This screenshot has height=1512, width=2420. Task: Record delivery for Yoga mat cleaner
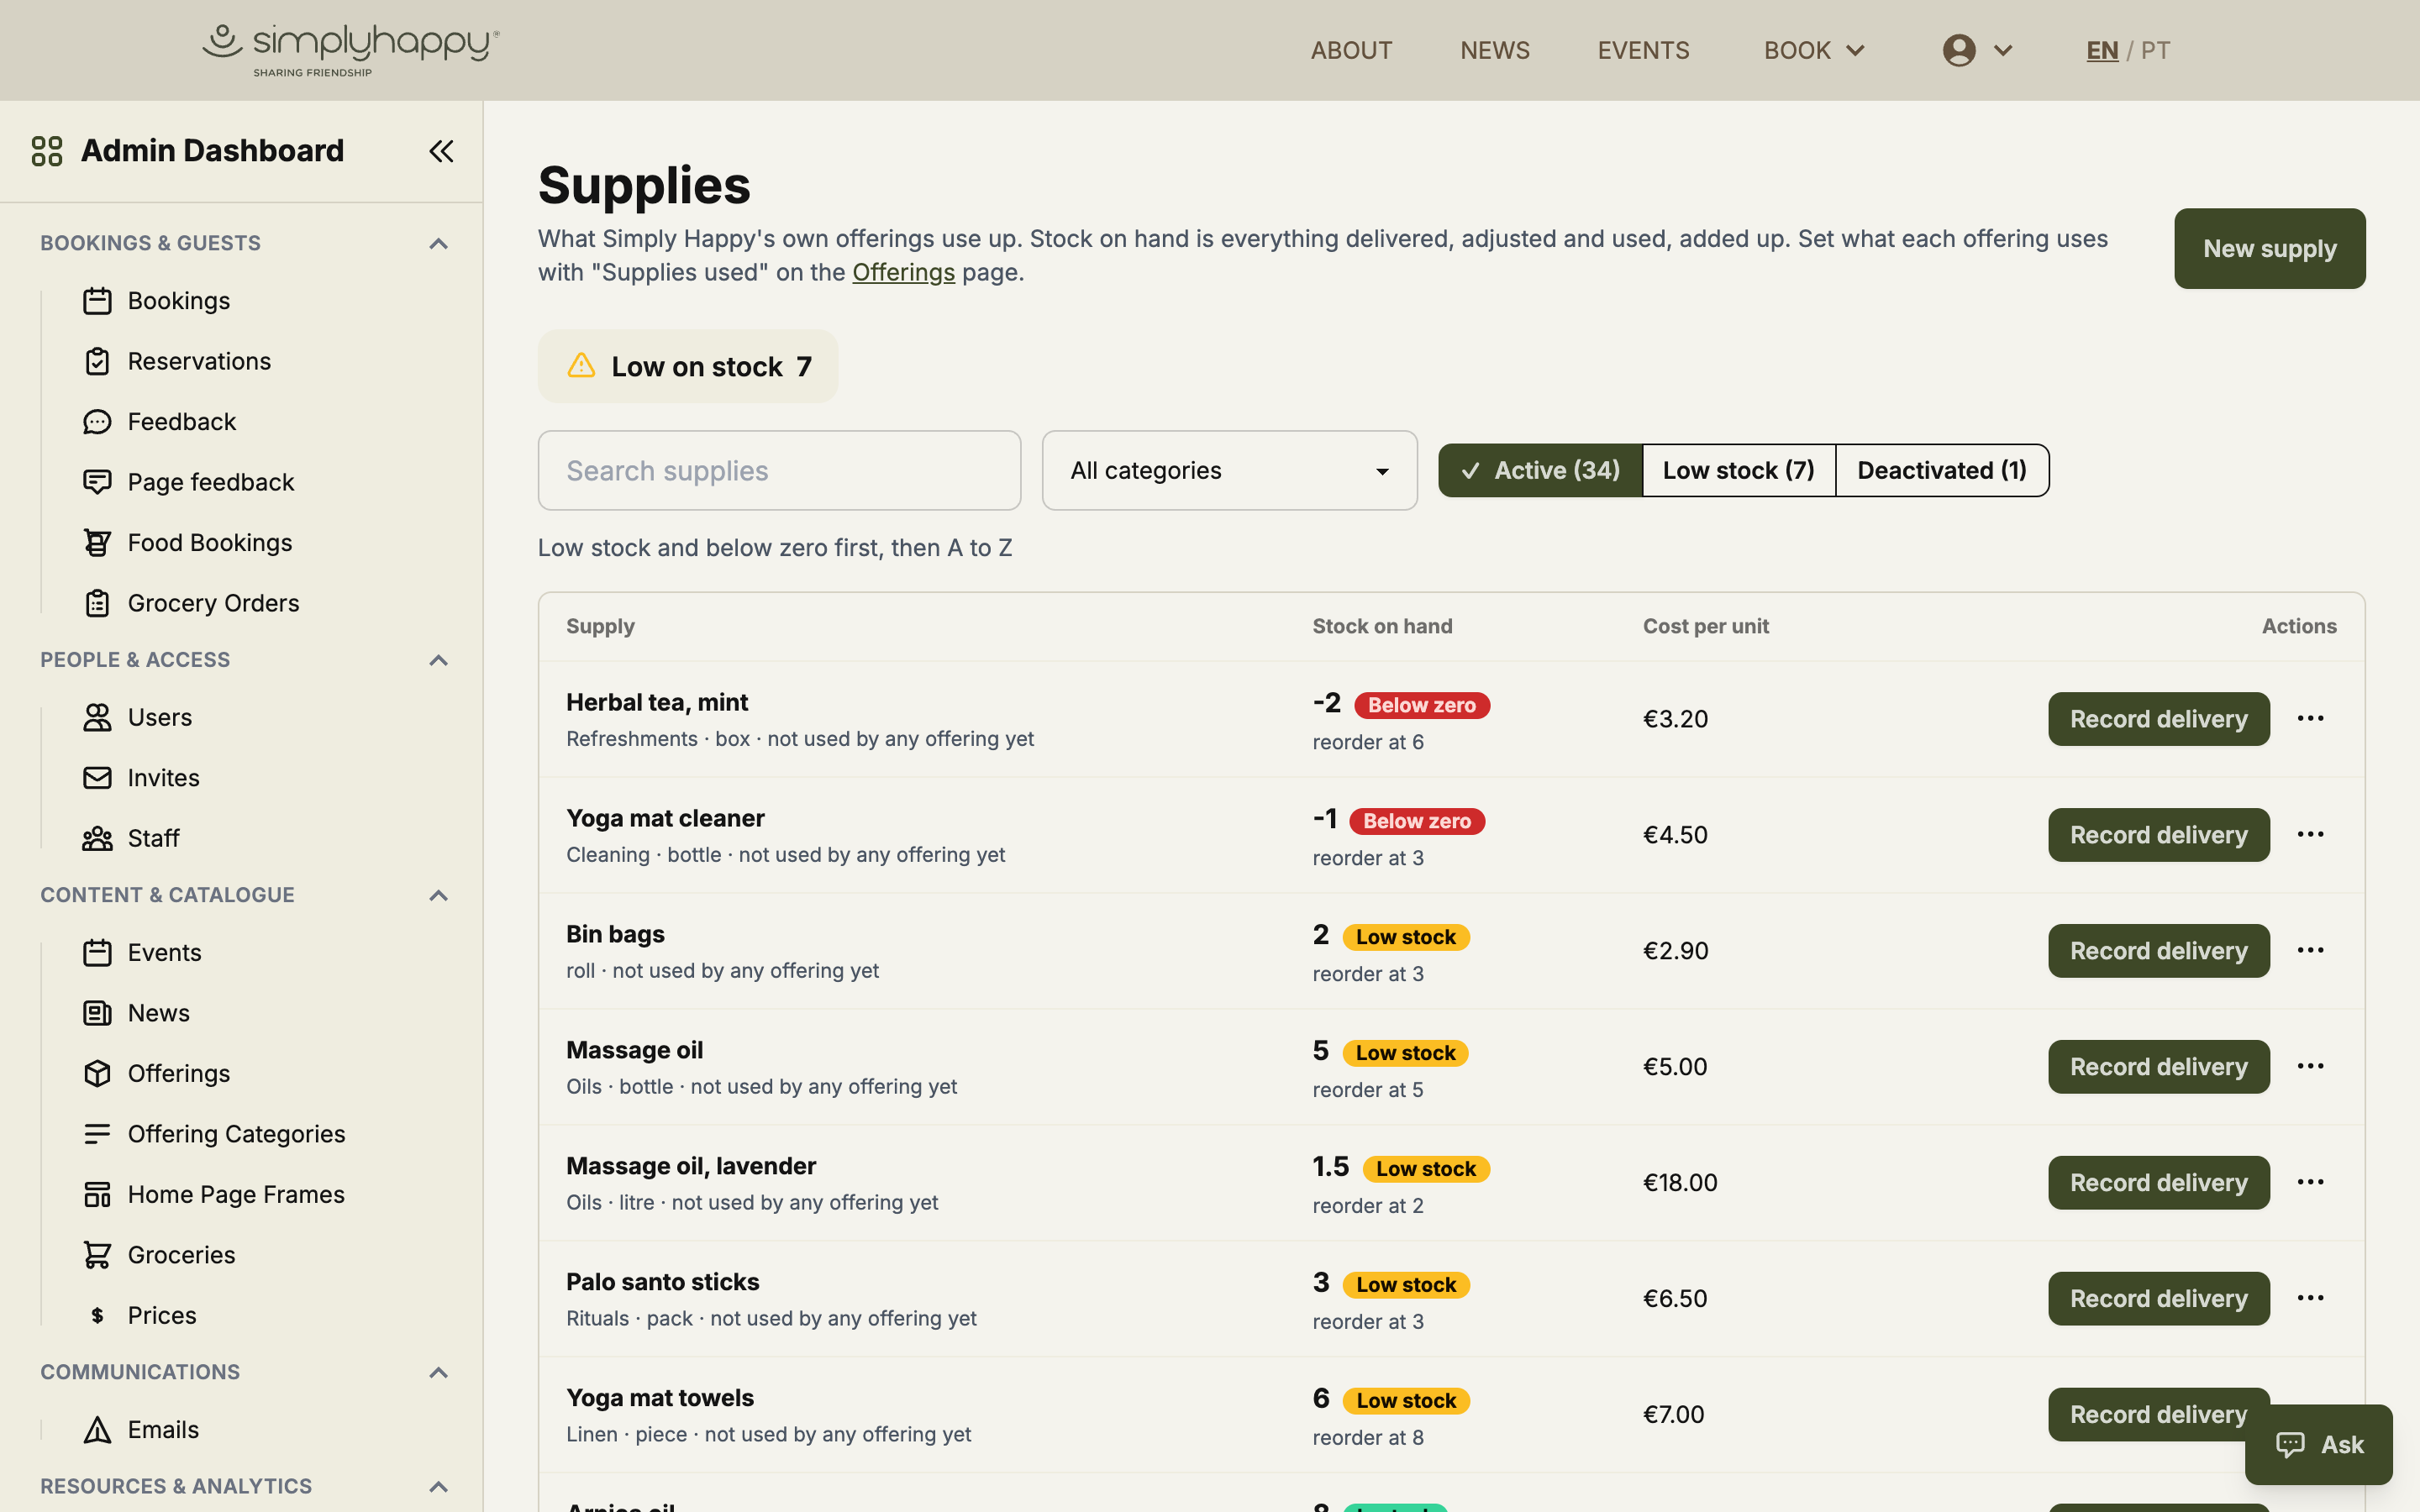point(2158,835)
